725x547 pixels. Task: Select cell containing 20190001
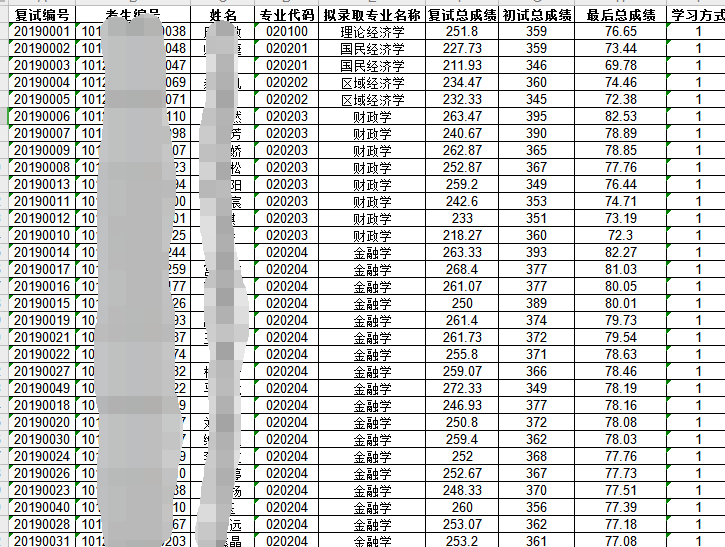pos(42,31)
